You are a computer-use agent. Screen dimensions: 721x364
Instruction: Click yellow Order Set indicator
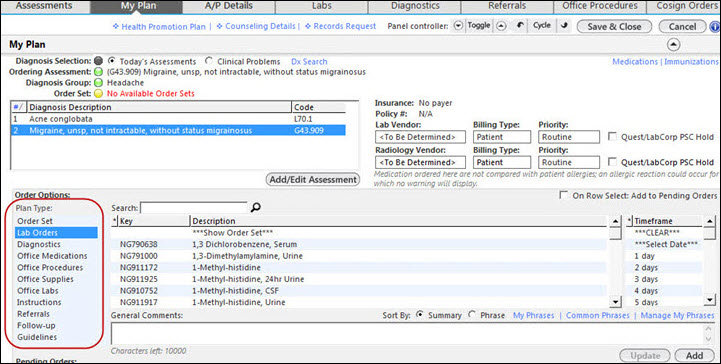click(98, 93)
